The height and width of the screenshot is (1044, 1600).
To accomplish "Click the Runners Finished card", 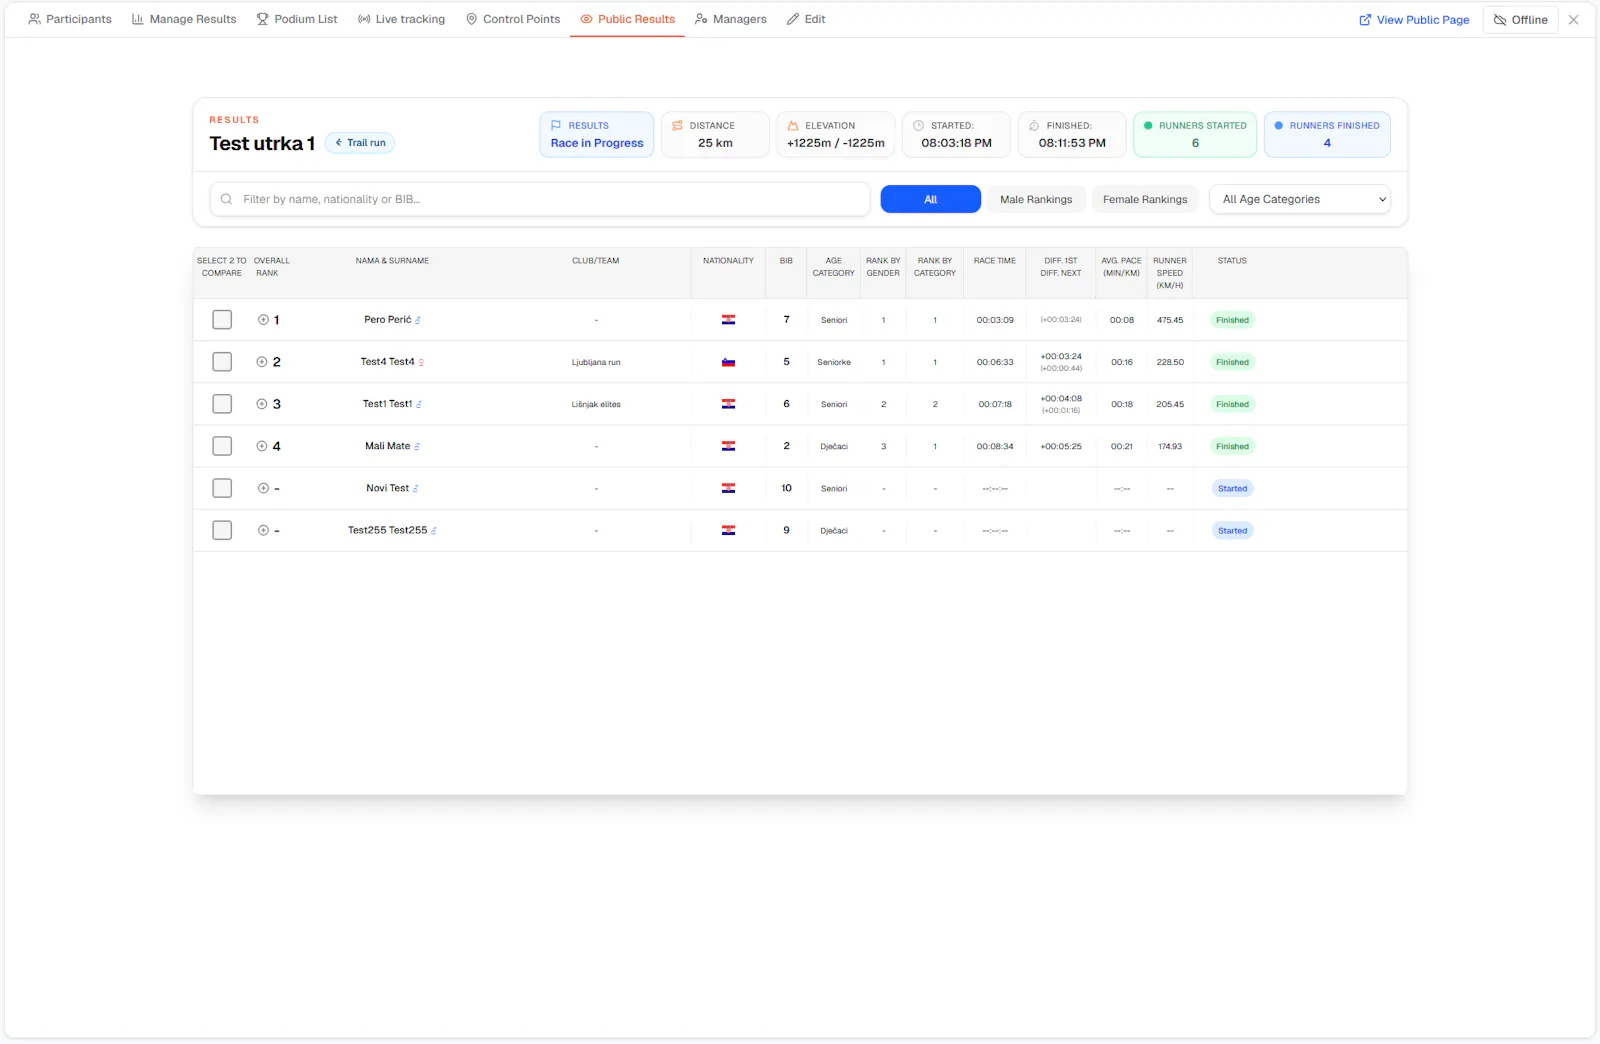I will (x=1327, y=135).
